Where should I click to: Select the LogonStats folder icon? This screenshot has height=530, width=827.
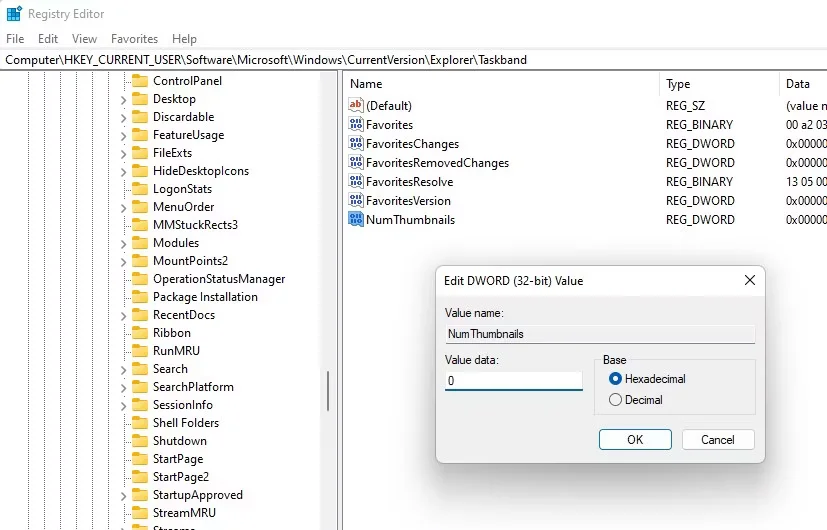point(140,188)
